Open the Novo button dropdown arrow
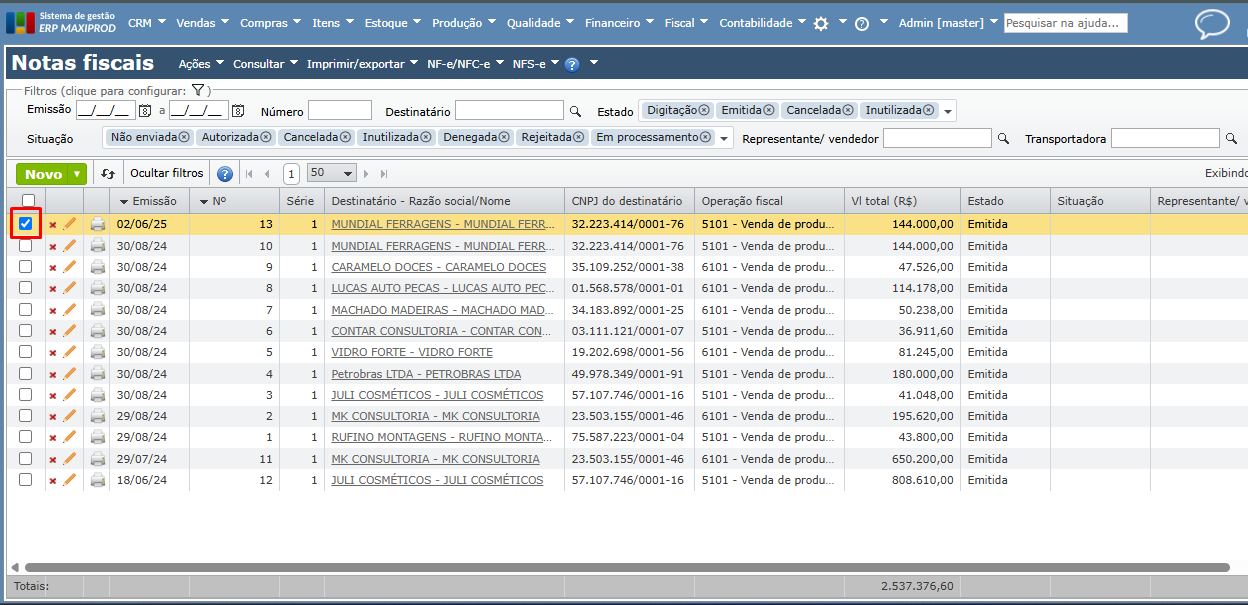Viewport: 1248px width, 605px height. 77,174
